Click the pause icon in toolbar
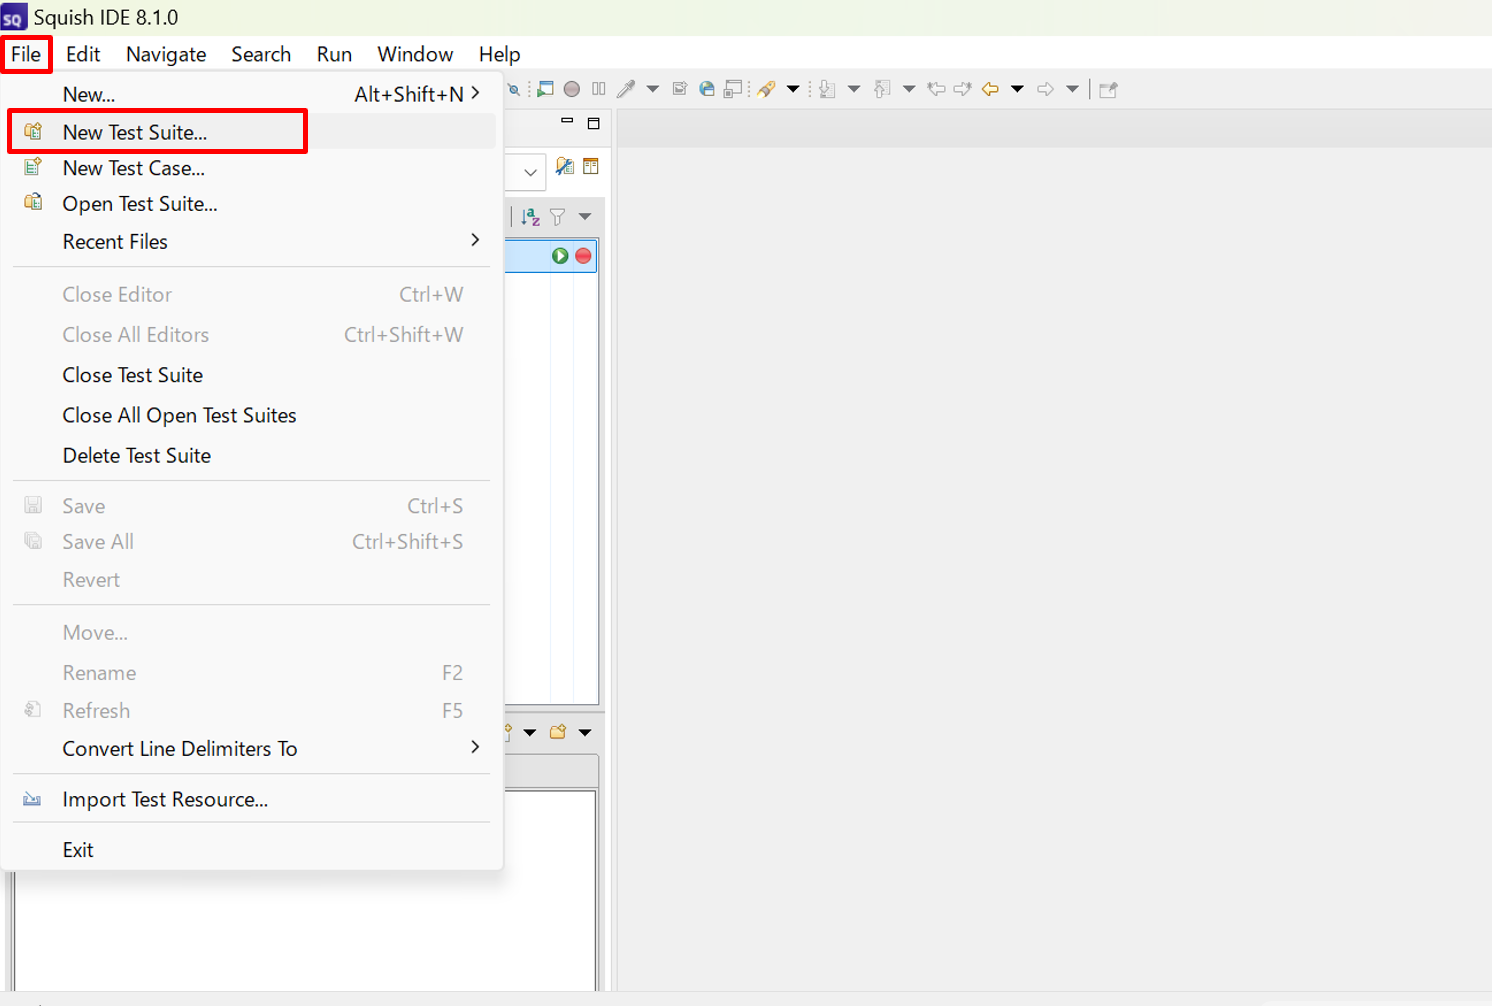Image resolution: width=1492 pixels, height=1006 pixels. coord(599,89)
